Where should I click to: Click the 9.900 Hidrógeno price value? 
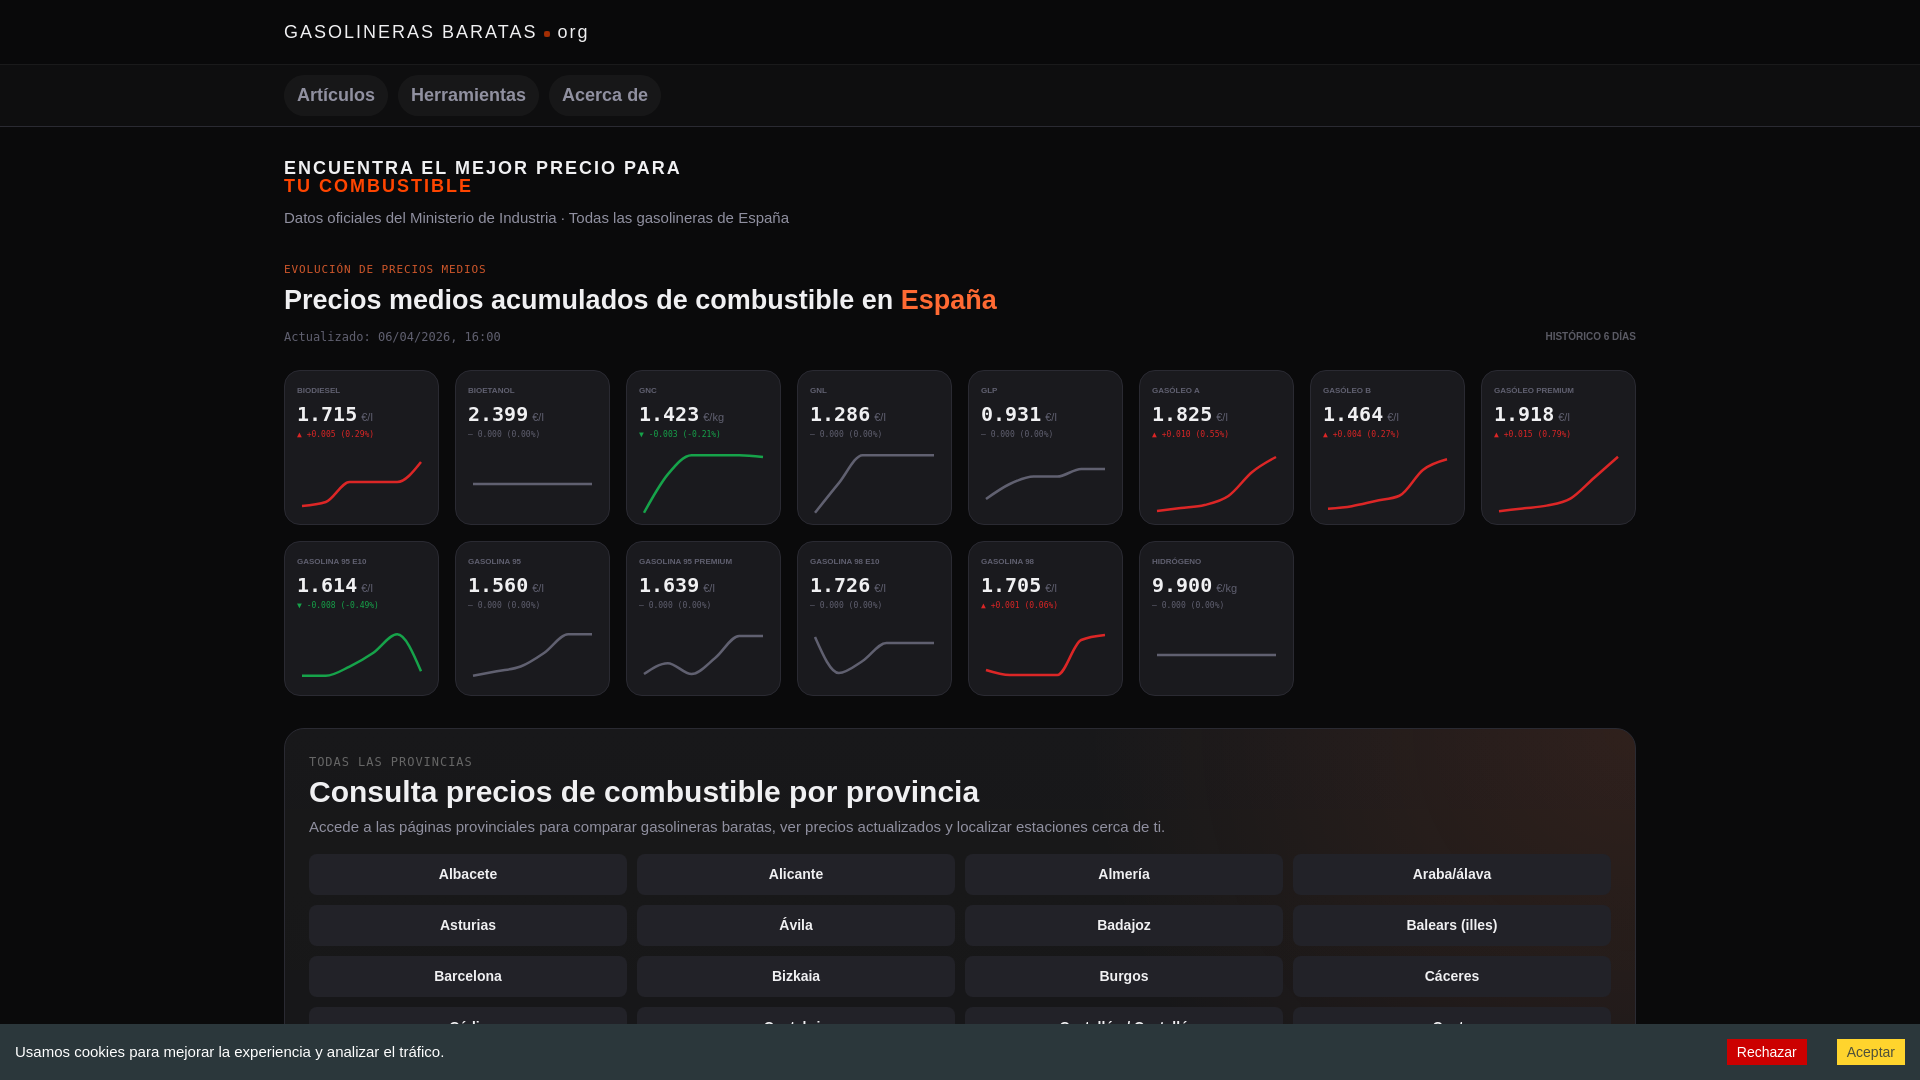point(1182,585)
